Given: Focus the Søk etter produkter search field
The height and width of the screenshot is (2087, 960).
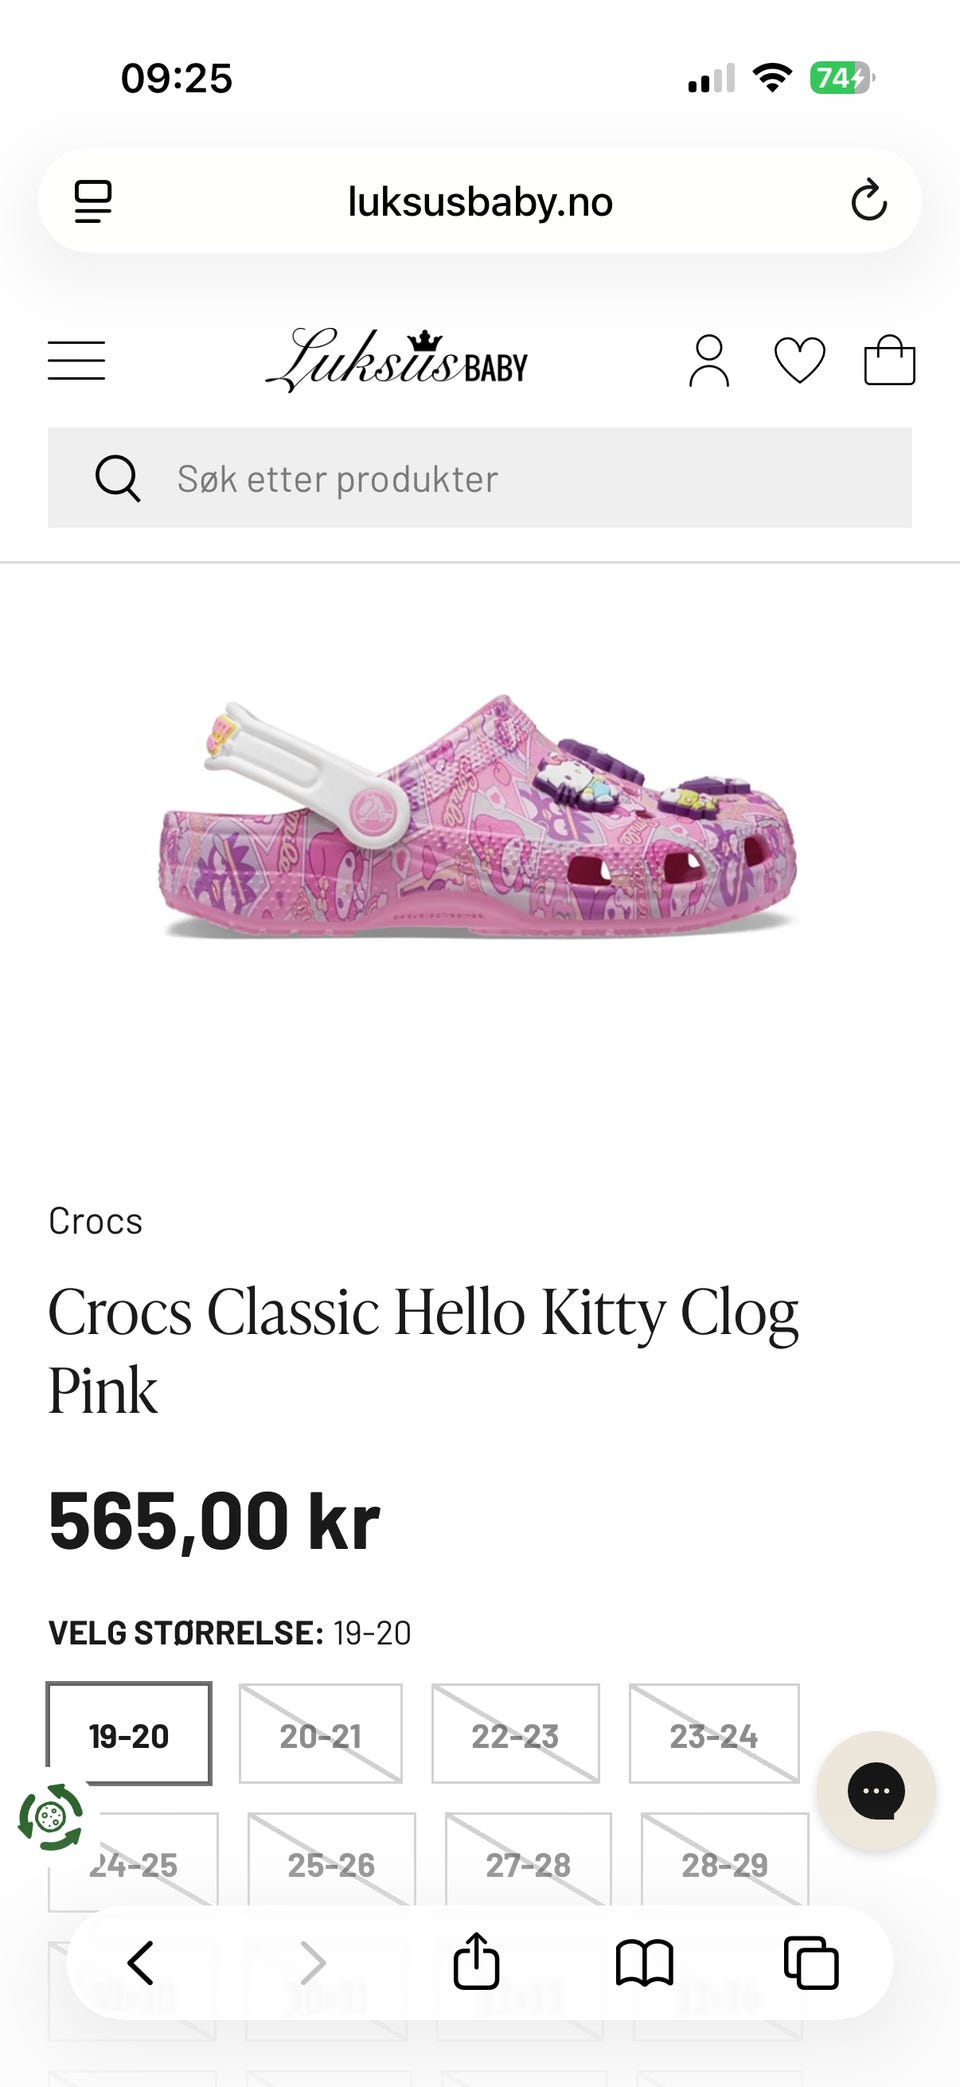Looking at the screenshot, I should click(x=480, y=478).
